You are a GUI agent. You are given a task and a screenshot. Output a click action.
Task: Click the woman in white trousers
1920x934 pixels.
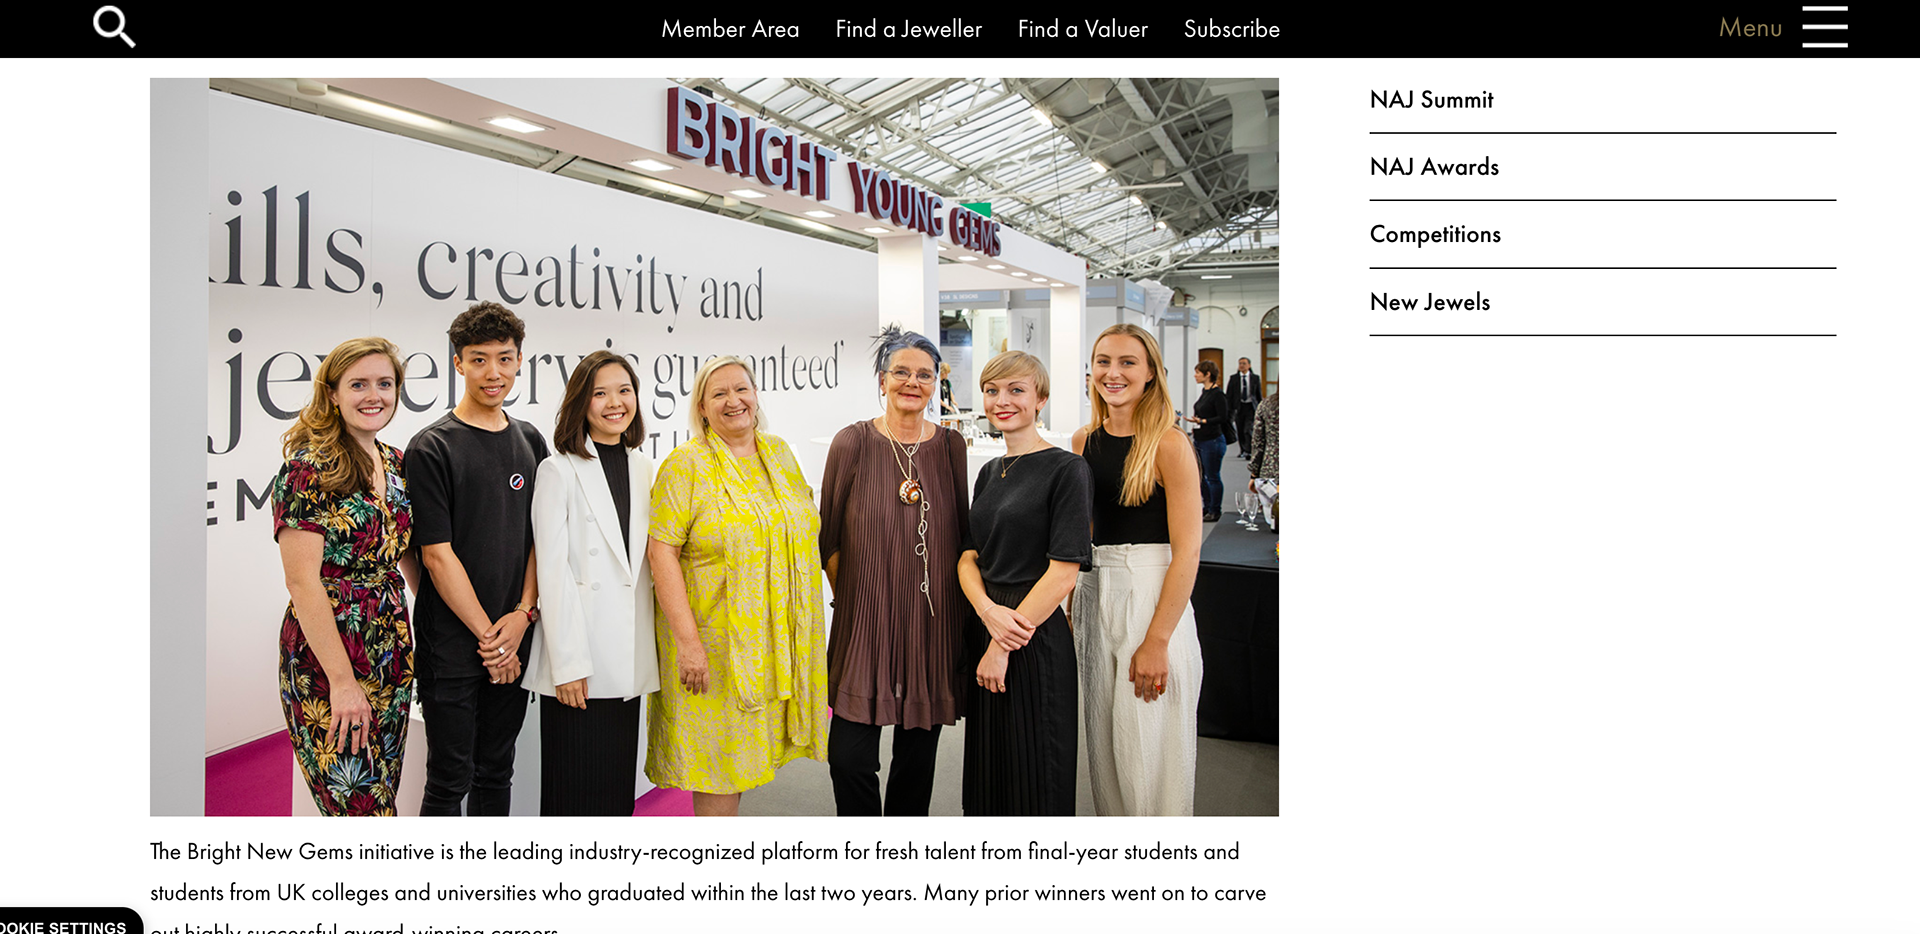(1137, 569)
